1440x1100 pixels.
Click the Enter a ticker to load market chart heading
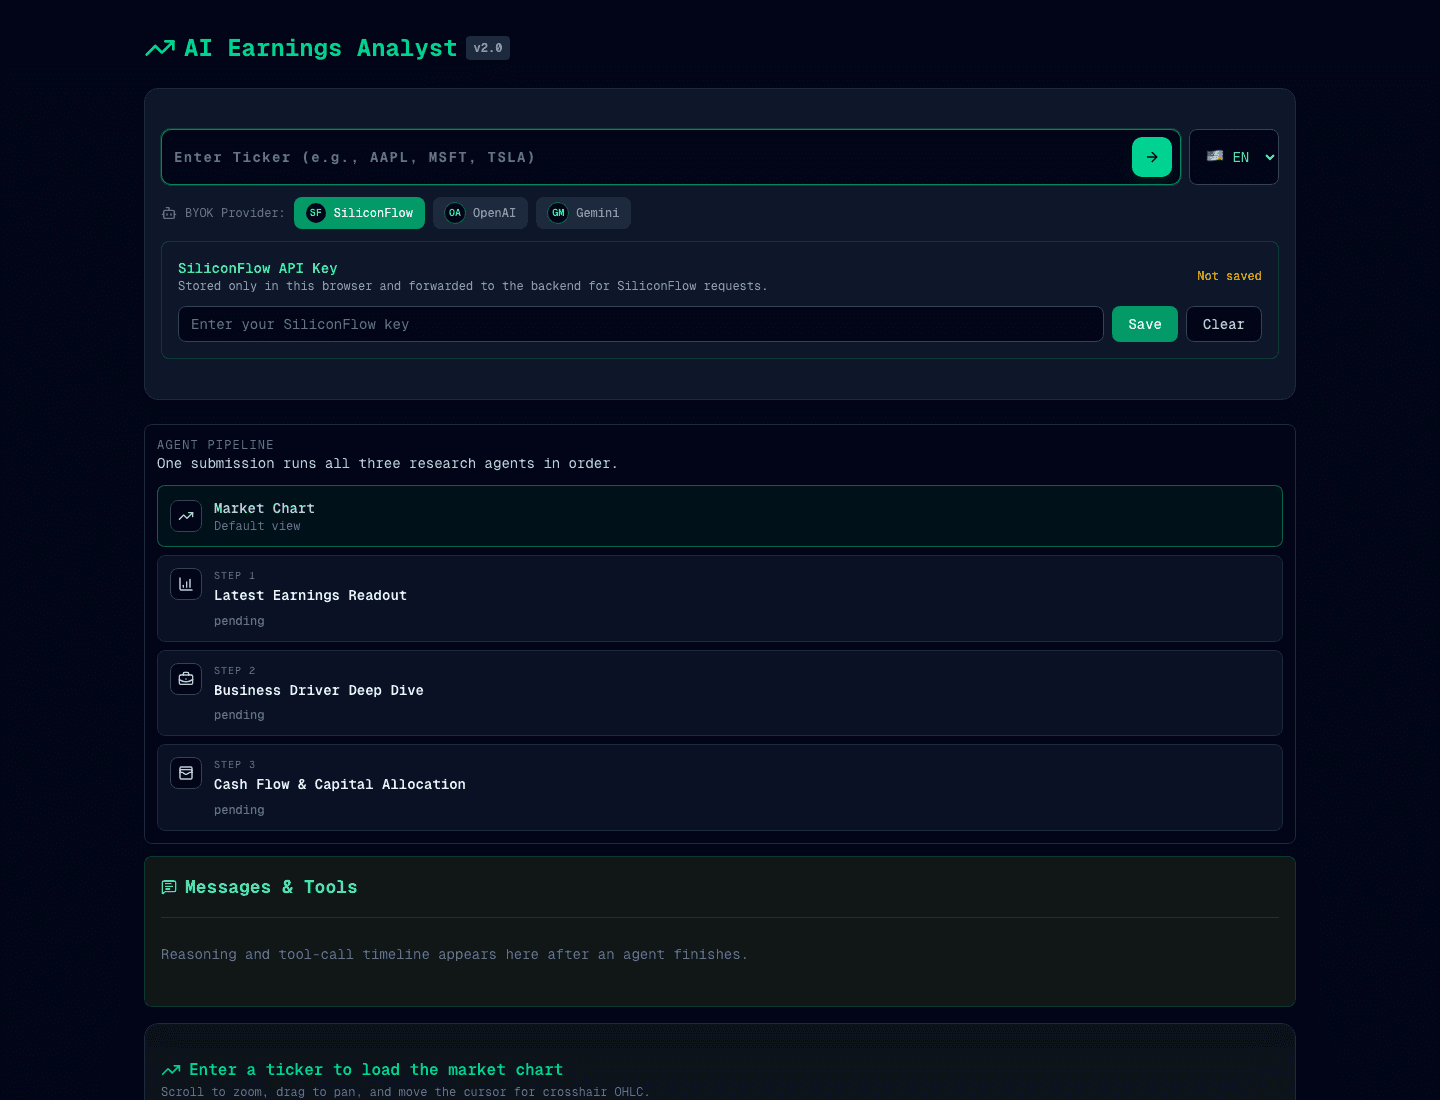(376, 1070)
